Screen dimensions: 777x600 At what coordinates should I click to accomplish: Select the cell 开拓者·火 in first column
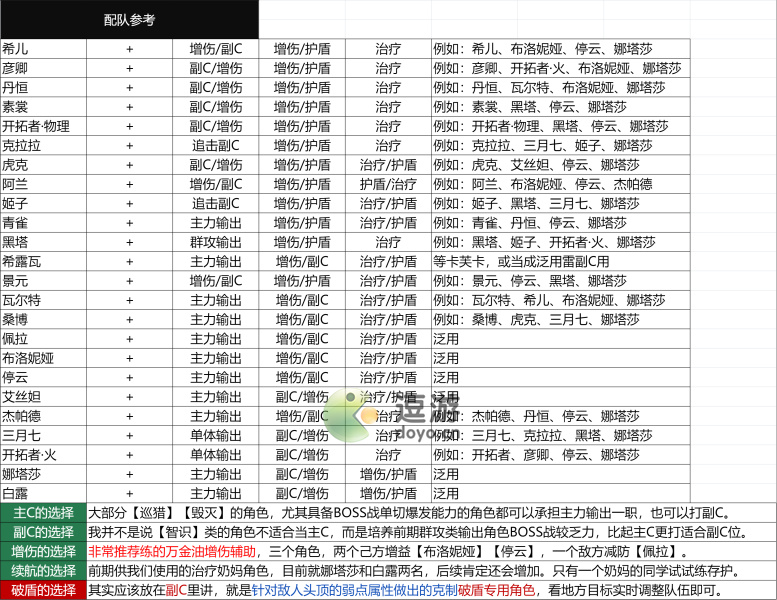point(44,455)
